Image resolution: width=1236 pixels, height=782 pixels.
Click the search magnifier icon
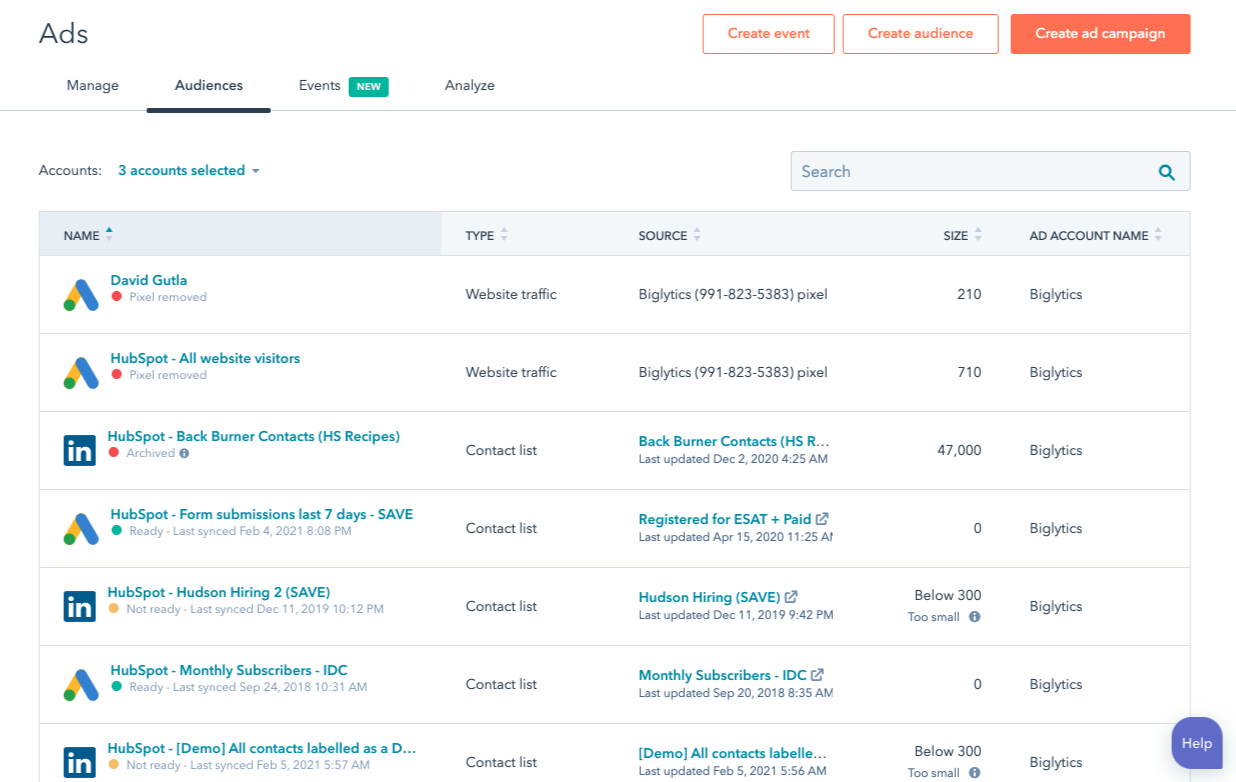[x=1166, y=171]
